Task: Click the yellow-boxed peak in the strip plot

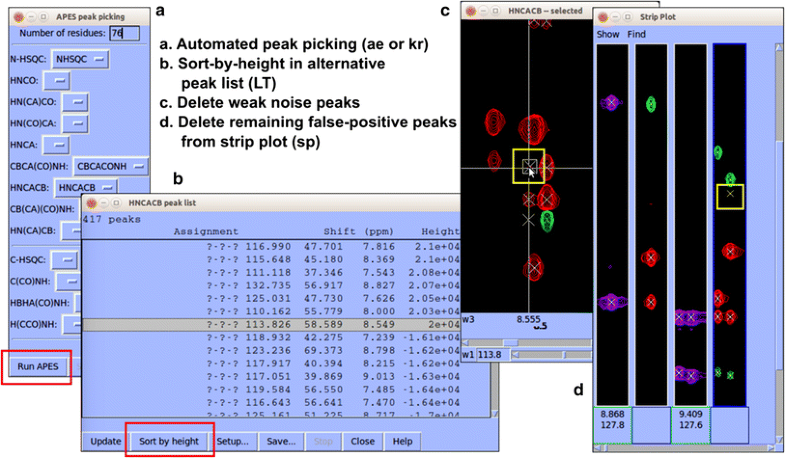Action: click(730, 194)
